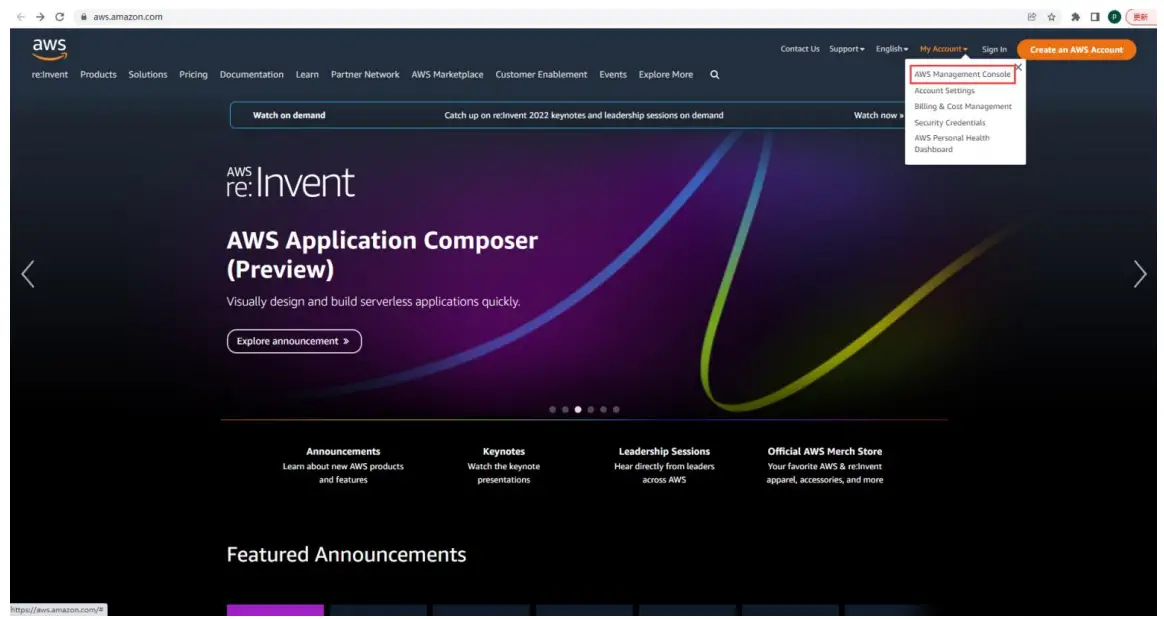Click the browser forward arrow

(x=40, y=16)
